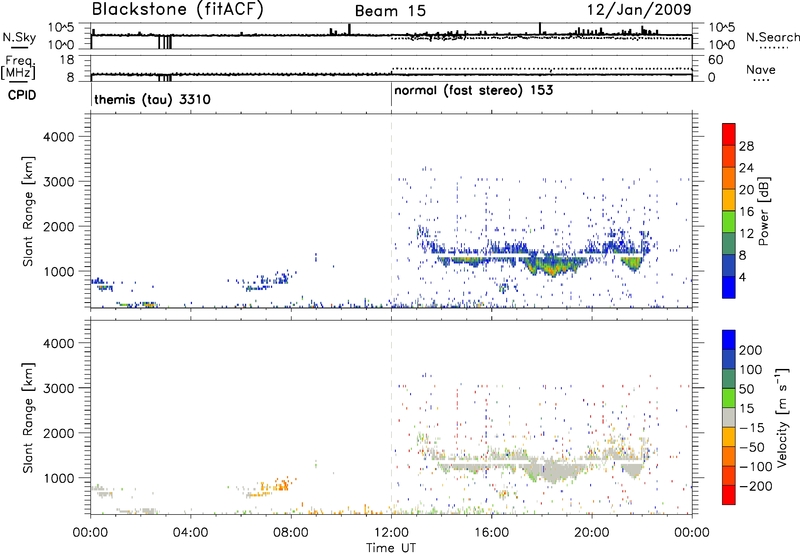Viewport: 800px width, 554px height.
Task: Click the 'Power [dB]' colorbar title
Action: click(763, 211)
